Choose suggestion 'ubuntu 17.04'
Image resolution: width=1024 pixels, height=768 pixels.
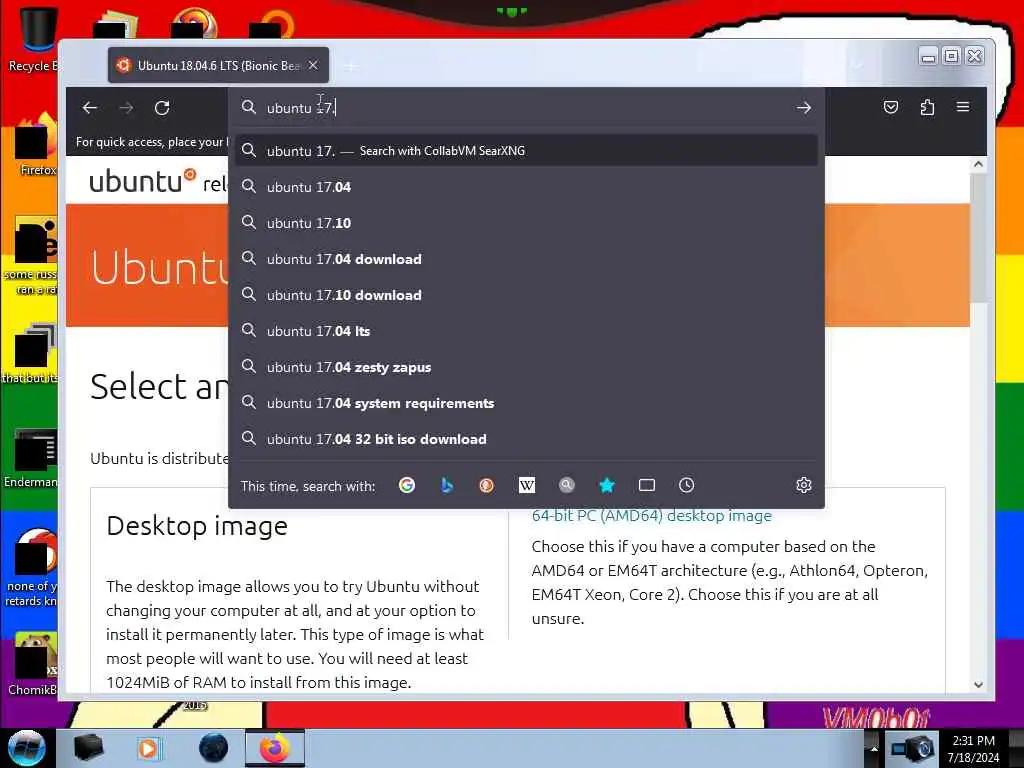(x=526, y=187)
